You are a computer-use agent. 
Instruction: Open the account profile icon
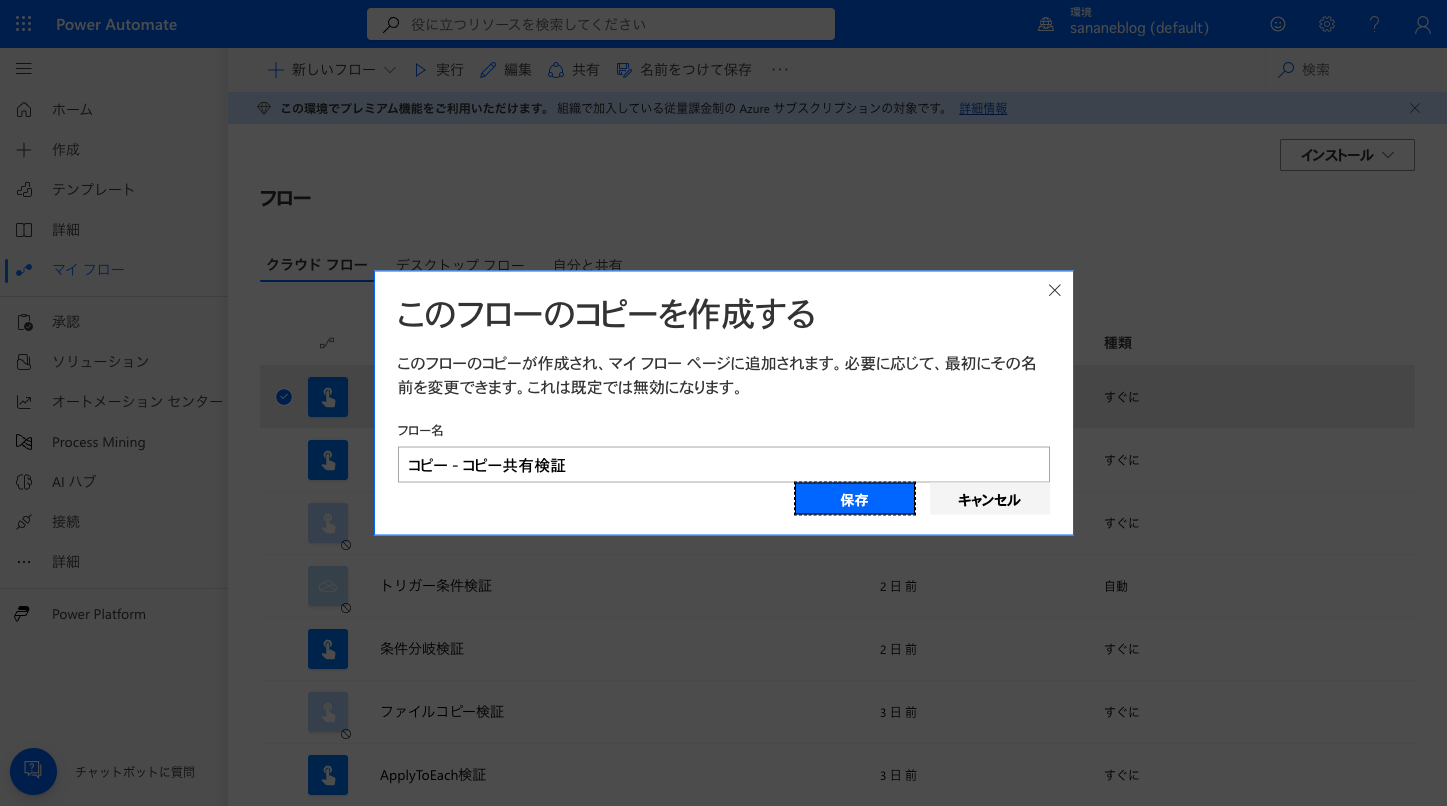point(1423,24)
